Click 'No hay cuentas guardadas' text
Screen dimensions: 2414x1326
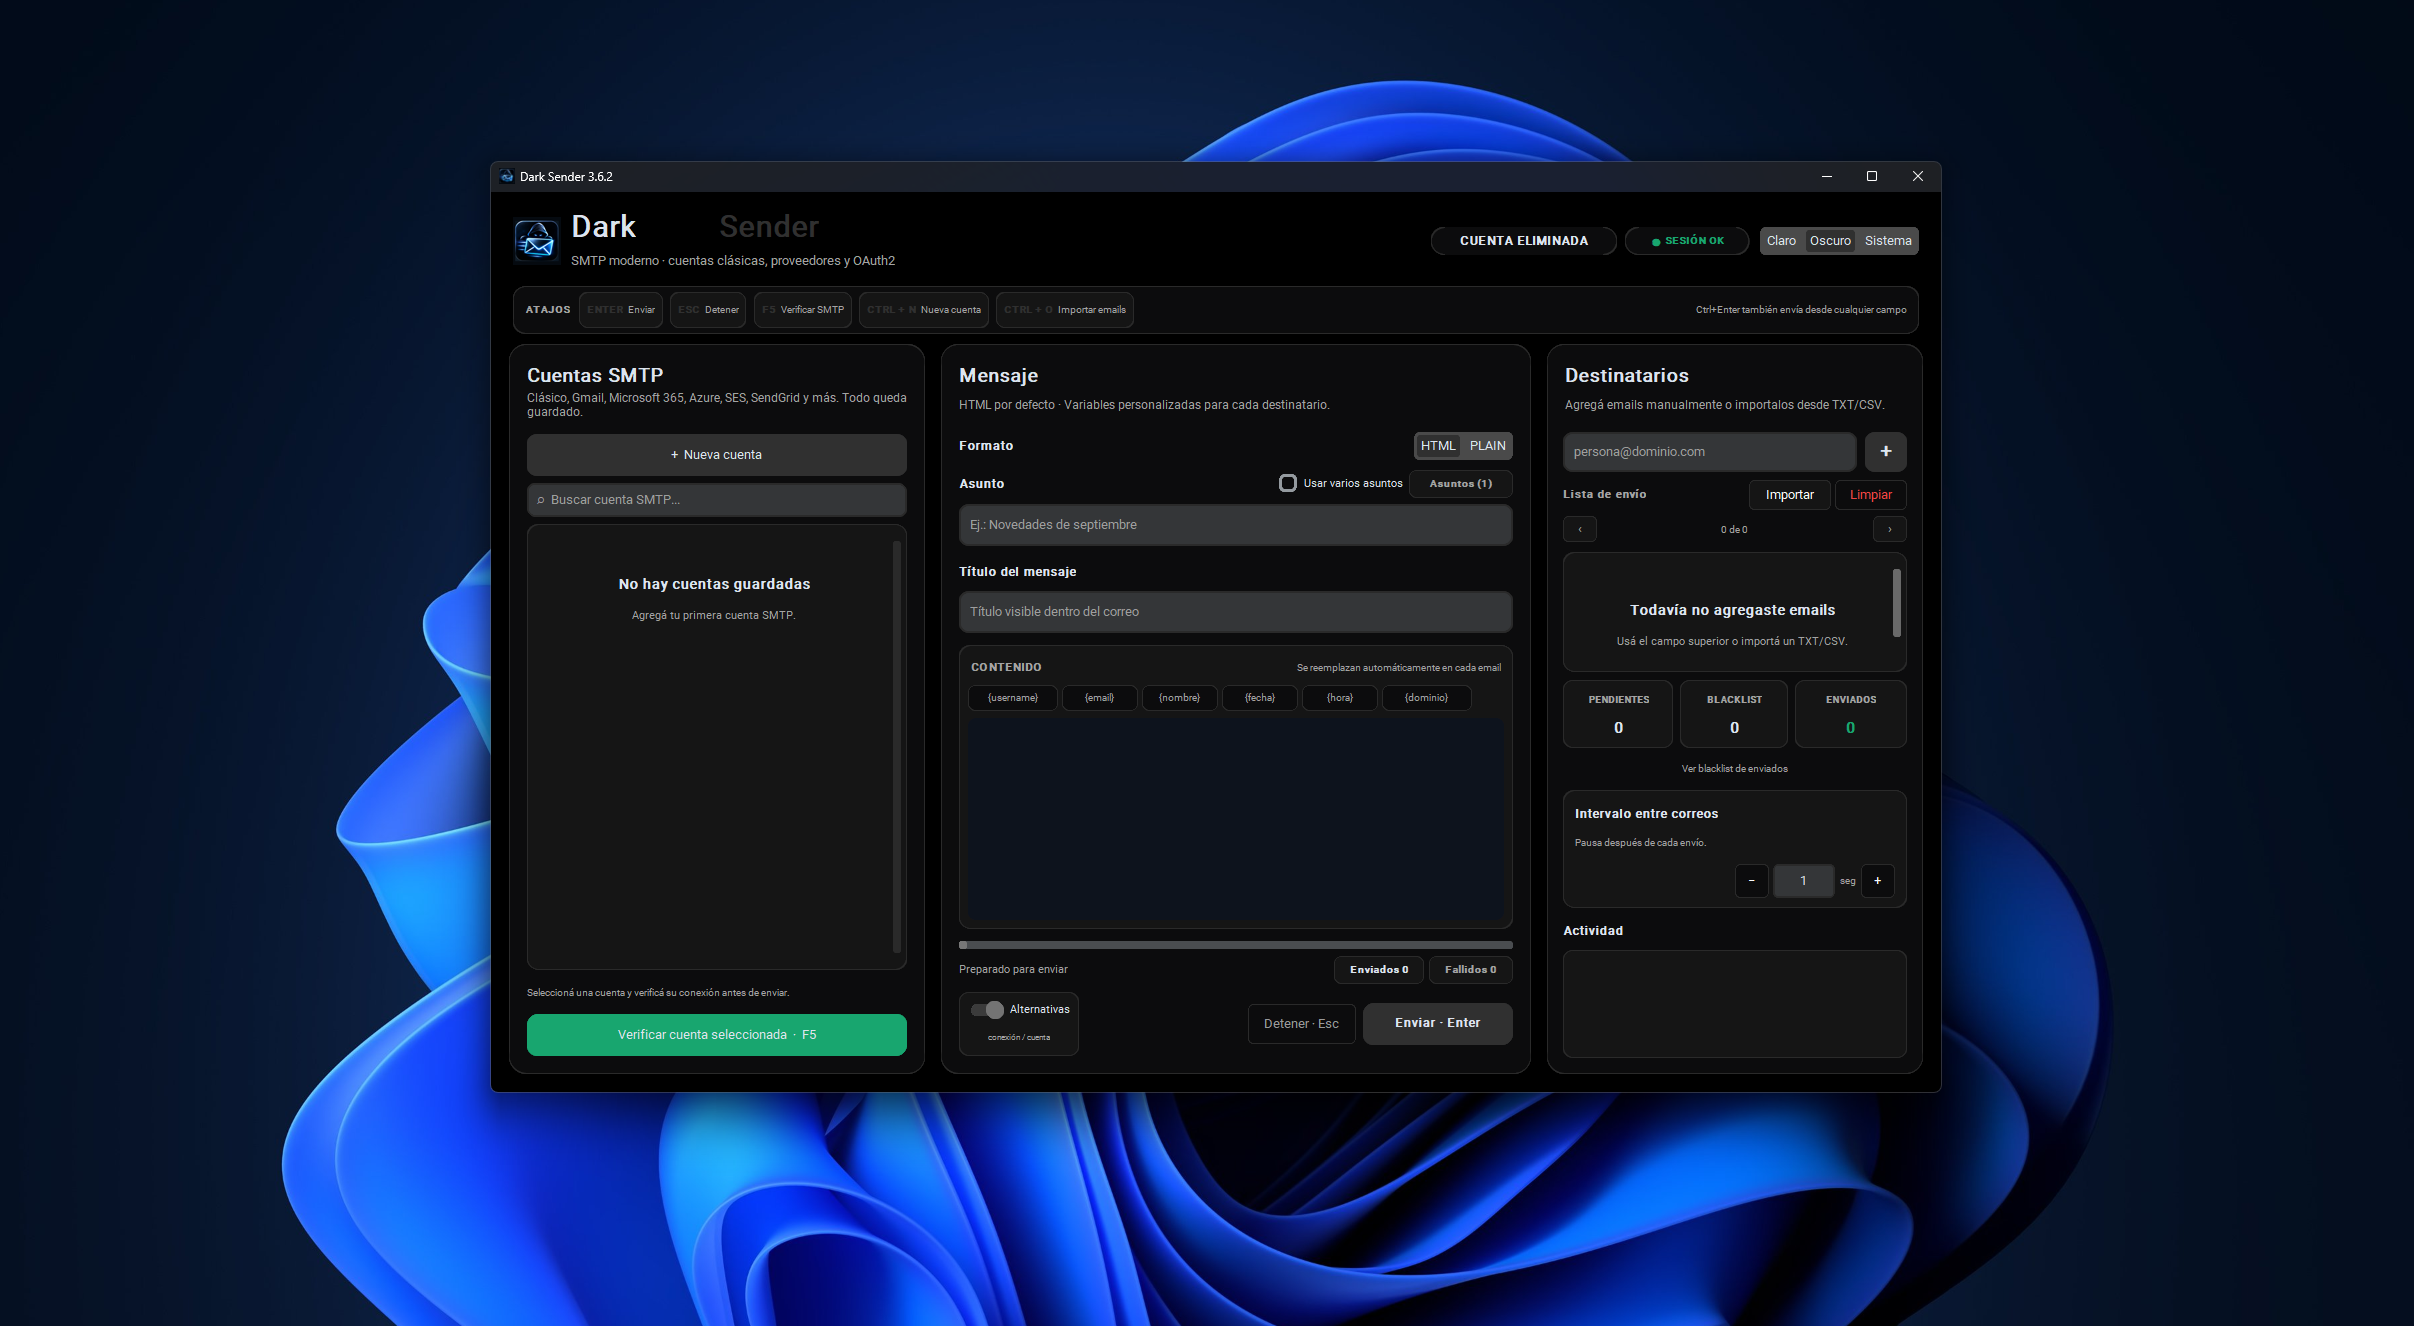pyautogui.click(x=714, y=584)
